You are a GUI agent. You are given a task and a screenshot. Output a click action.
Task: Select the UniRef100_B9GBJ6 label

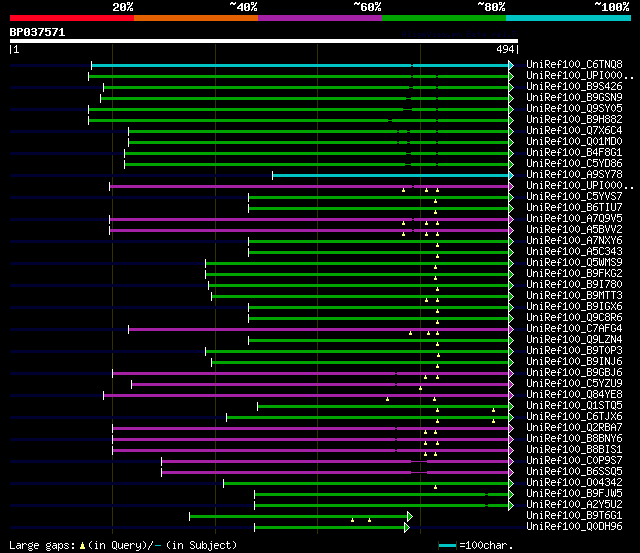click(574, 373)
